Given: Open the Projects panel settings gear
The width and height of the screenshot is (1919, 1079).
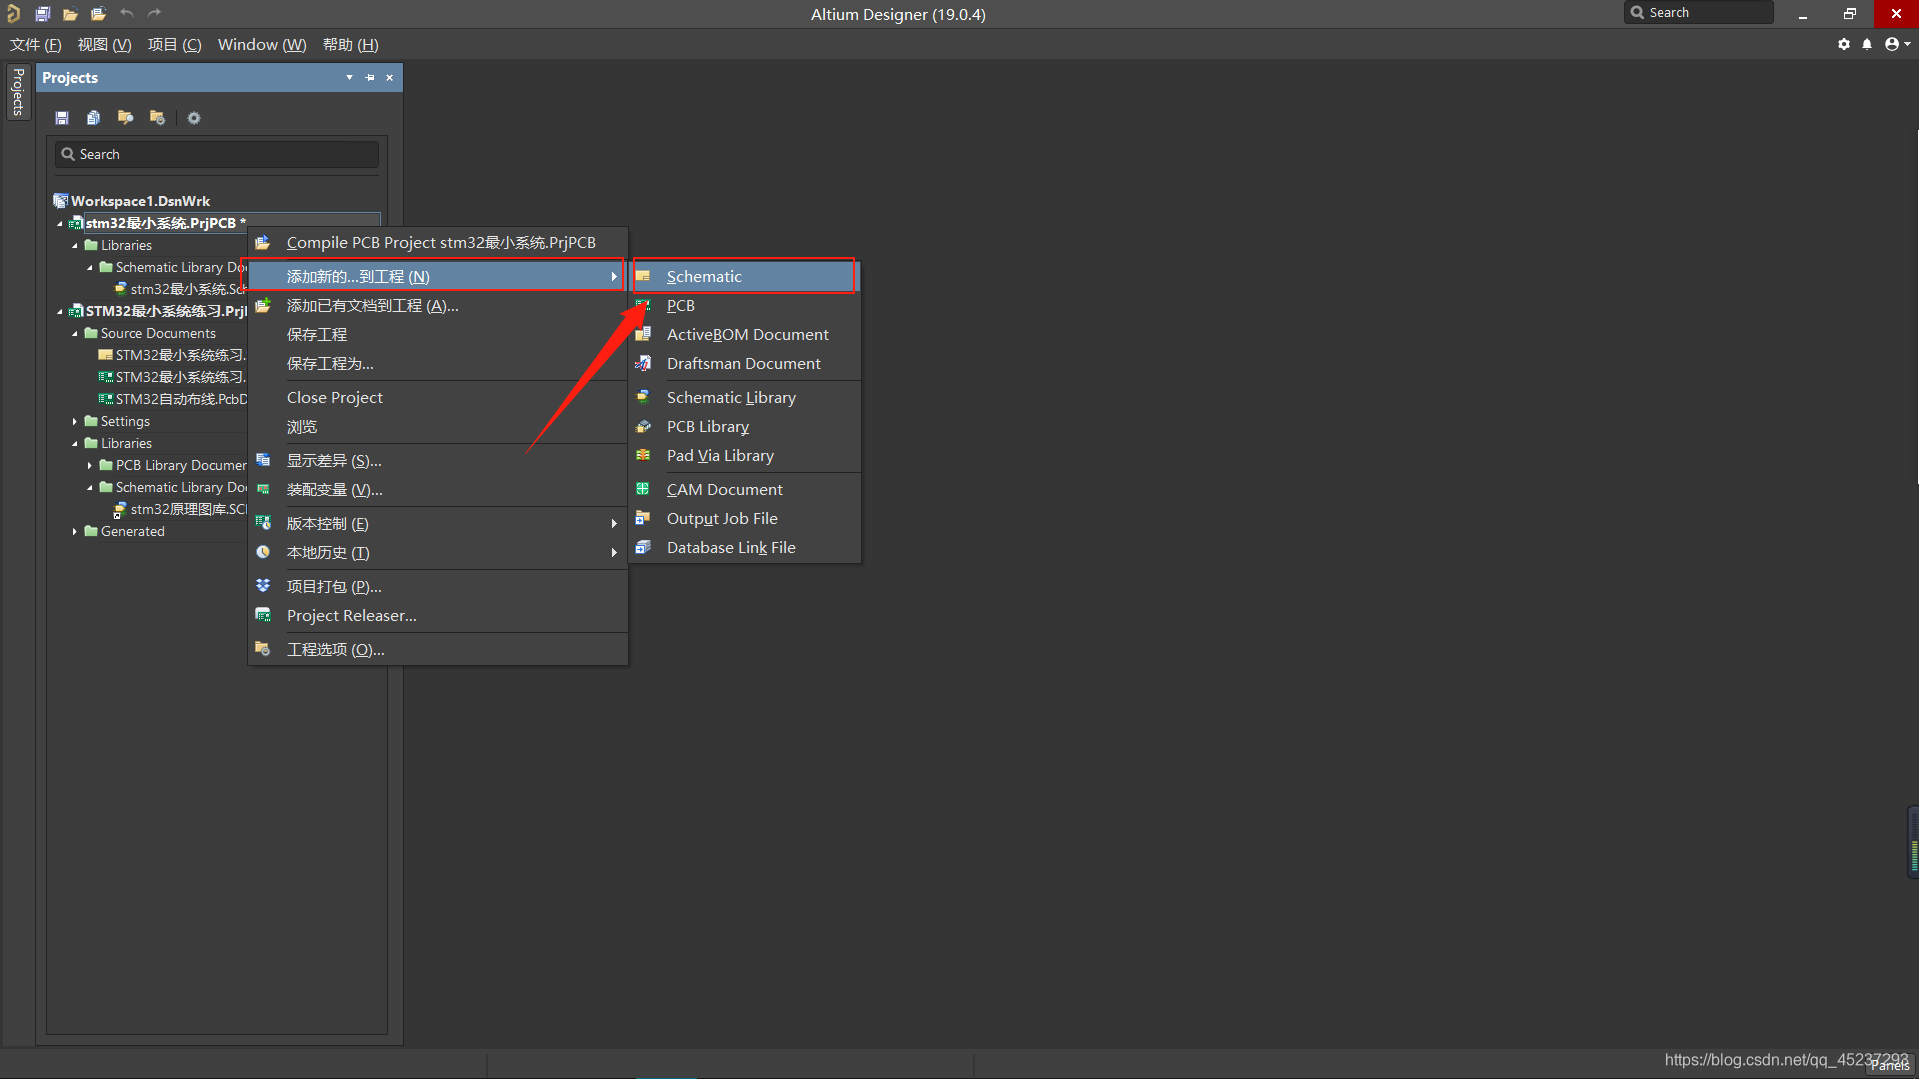Looking at the screenshot, I should tap(194, 118).
